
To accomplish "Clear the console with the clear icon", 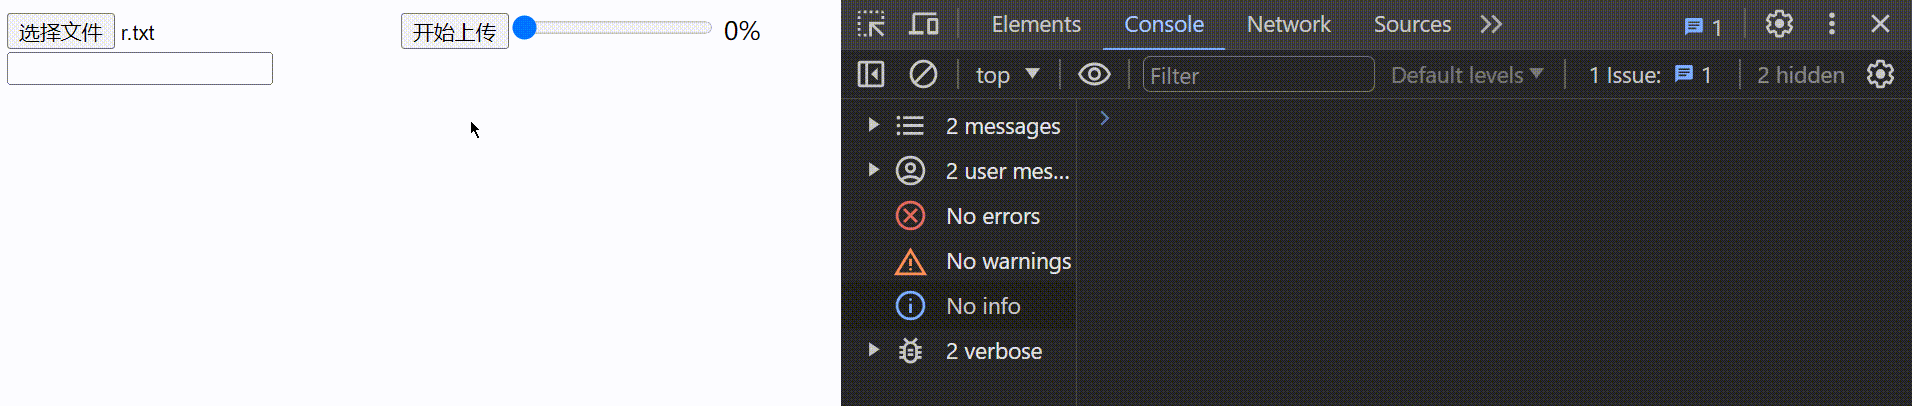I will (x=923, y=74).
